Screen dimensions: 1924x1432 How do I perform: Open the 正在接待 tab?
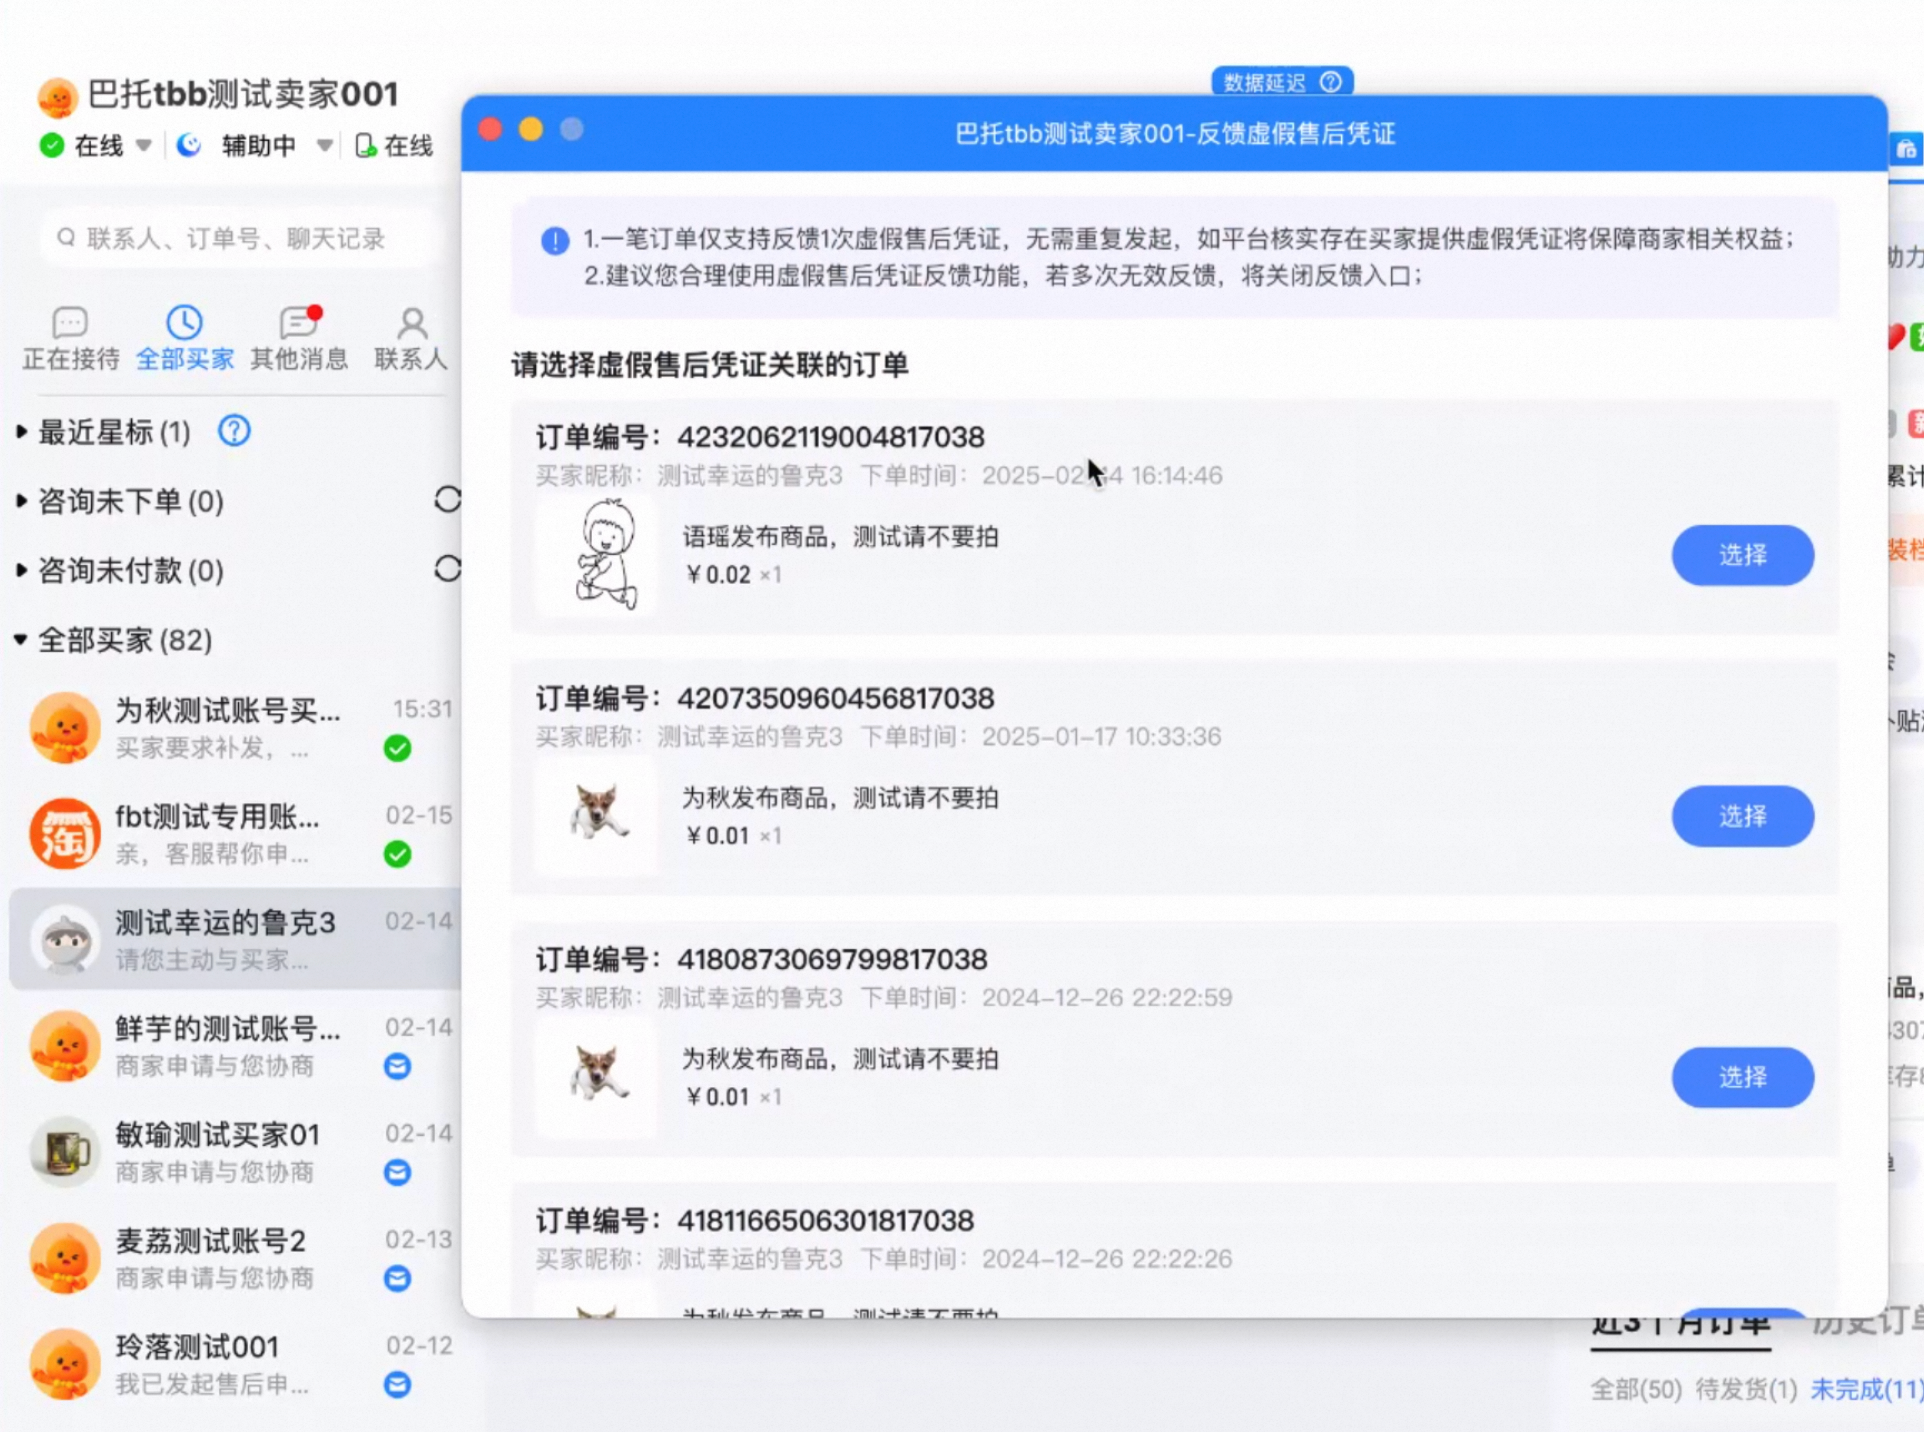pos(70,339)
